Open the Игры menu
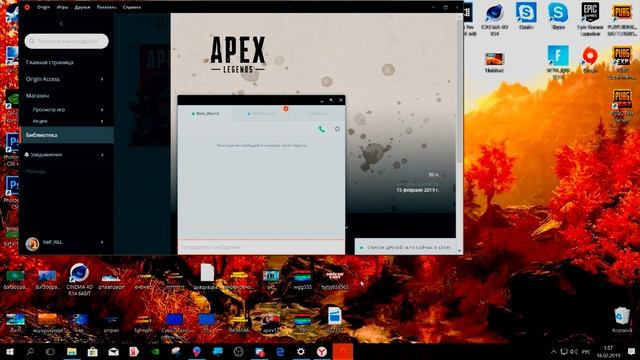 (62, 7)
